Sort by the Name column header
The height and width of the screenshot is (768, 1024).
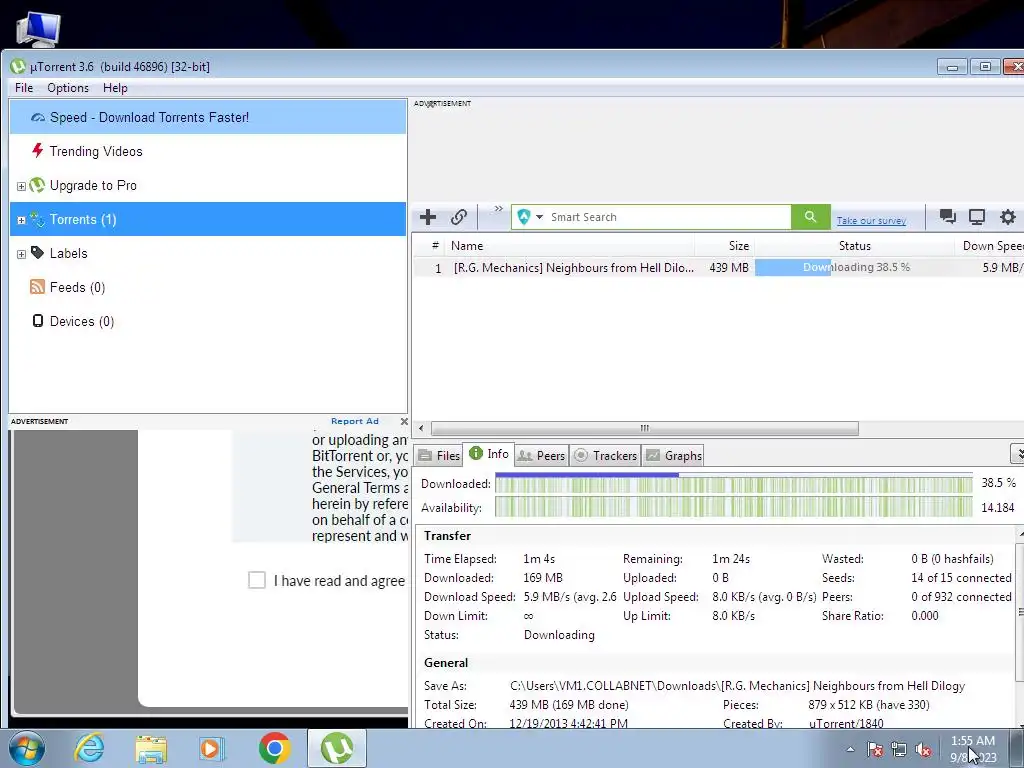point(571,246)
